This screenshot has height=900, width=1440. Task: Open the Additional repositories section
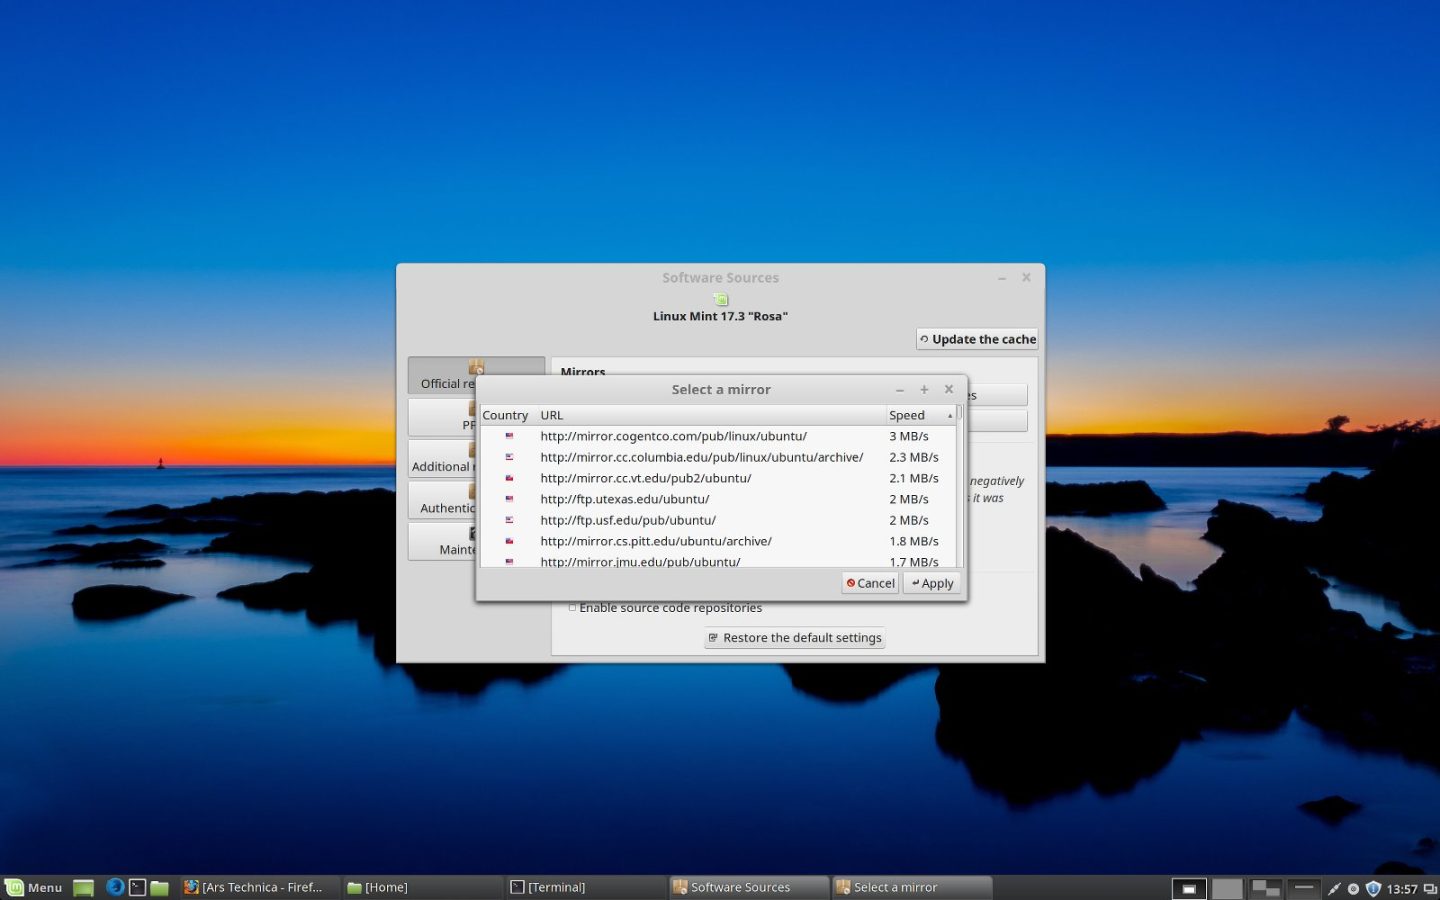coord(452,461)
